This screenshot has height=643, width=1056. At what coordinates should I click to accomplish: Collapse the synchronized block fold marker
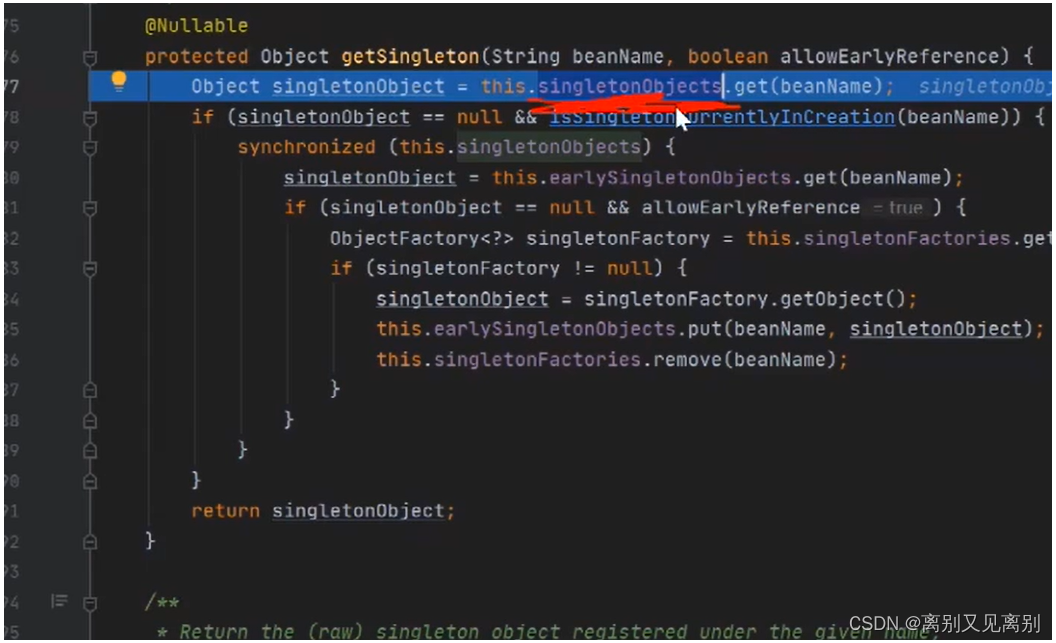click(90, 148)
